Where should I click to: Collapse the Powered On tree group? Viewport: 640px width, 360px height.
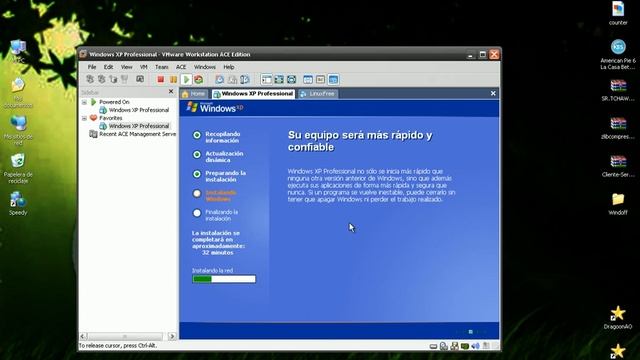[x=84, y=102]
